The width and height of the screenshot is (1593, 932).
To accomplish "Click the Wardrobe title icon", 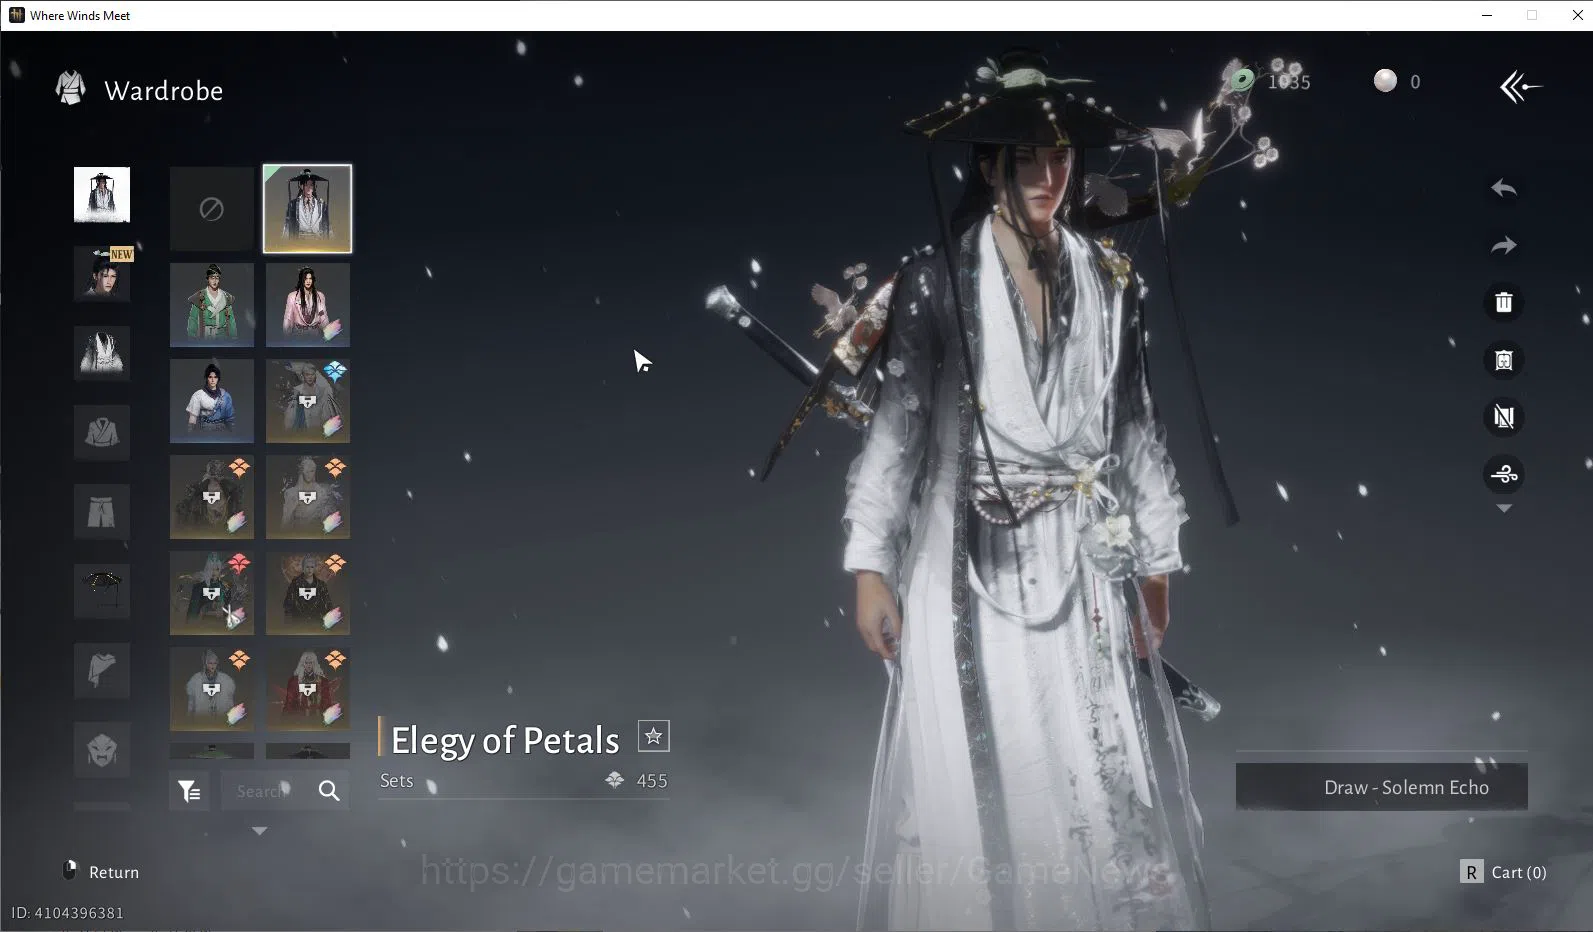I will coord(70,88).
